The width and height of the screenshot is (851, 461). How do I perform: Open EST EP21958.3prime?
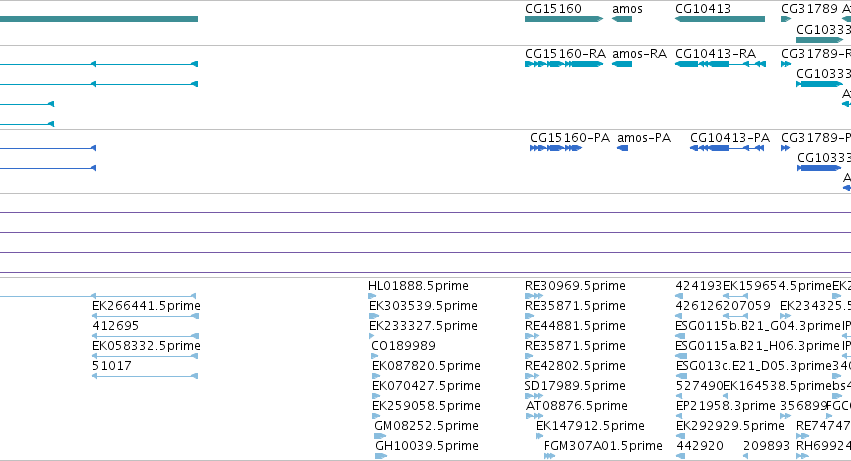point(726,406)
